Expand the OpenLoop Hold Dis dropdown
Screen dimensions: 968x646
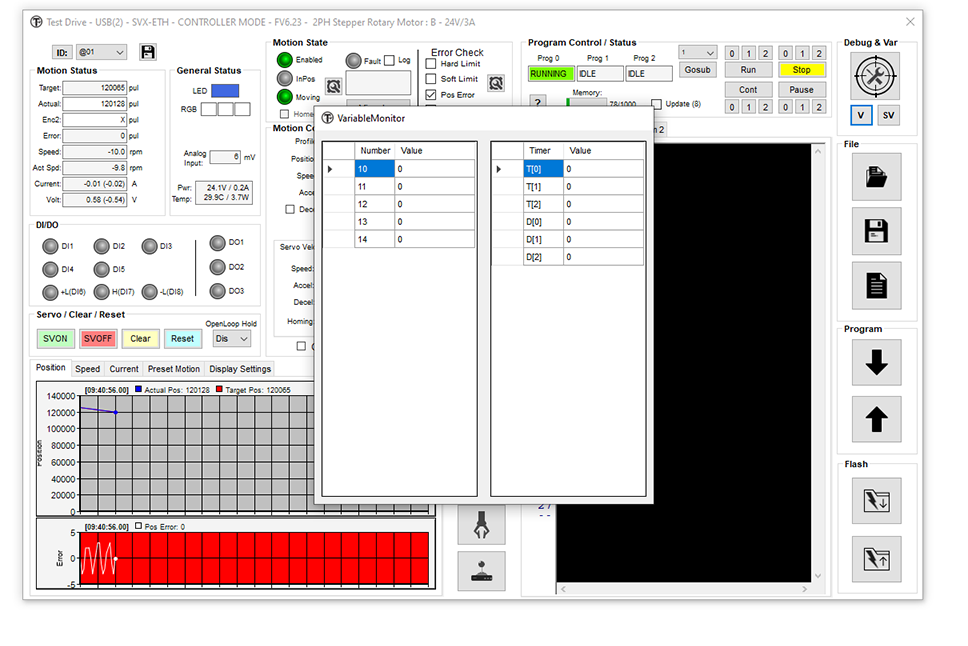tap(232, 339)
